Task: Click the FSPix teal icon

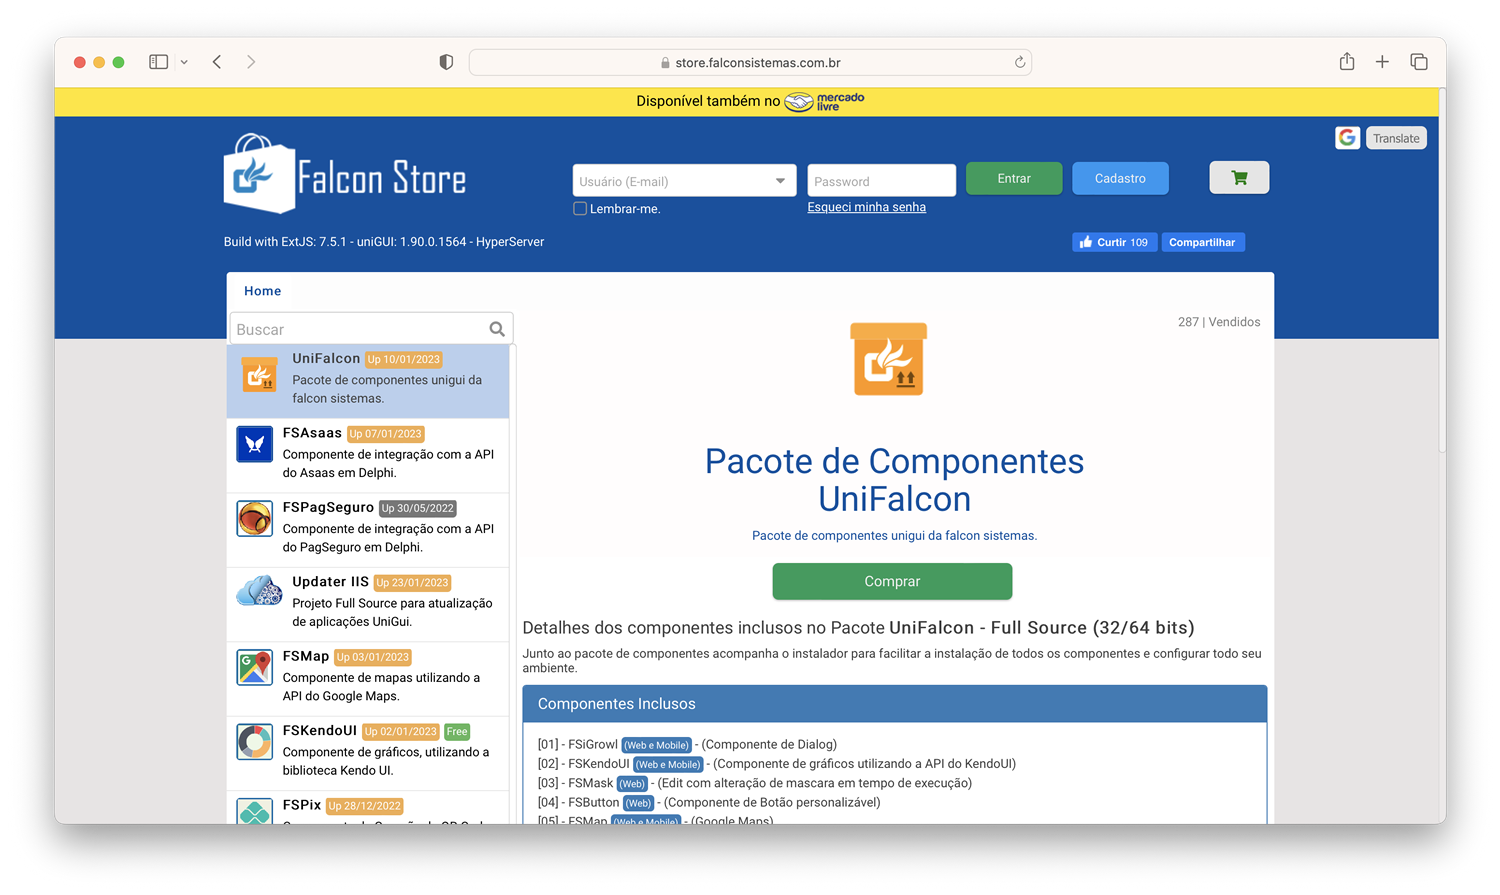Action: (x=254, y=811)
